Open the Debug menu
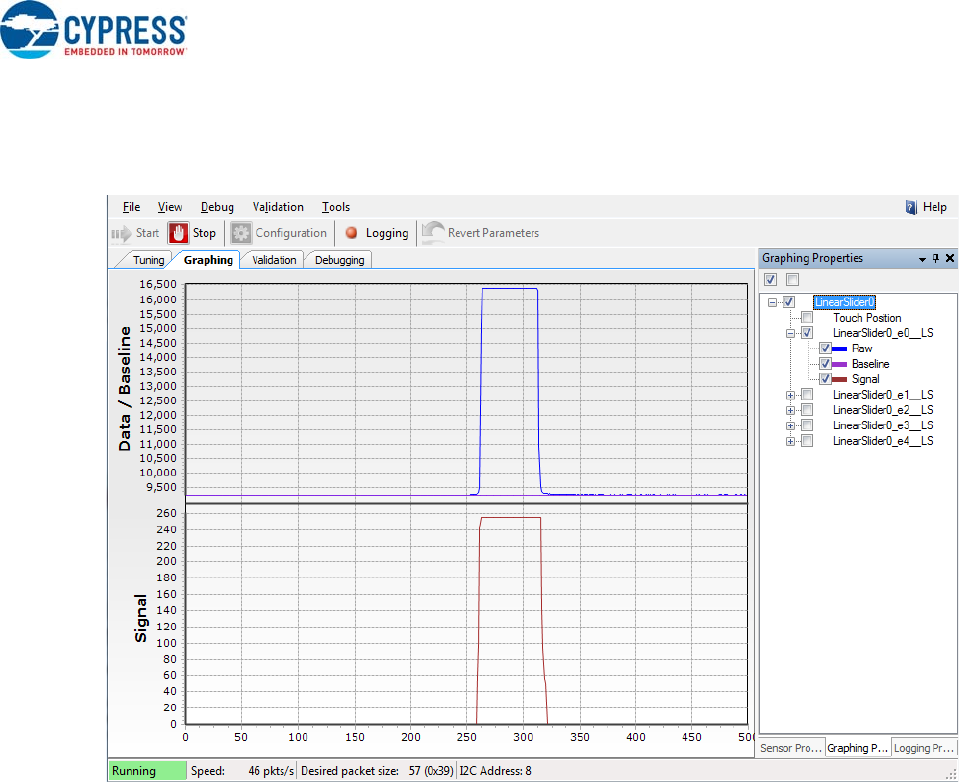The width and height of the screenshot is (959, 782). pos(217,207)
